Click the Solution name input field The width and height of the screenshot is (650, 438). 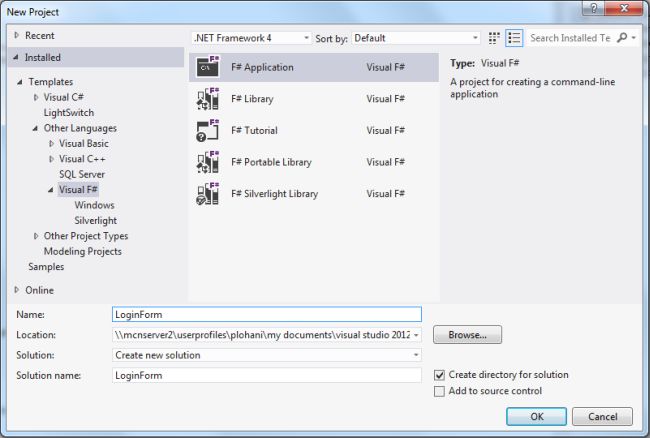click(267, 375)
